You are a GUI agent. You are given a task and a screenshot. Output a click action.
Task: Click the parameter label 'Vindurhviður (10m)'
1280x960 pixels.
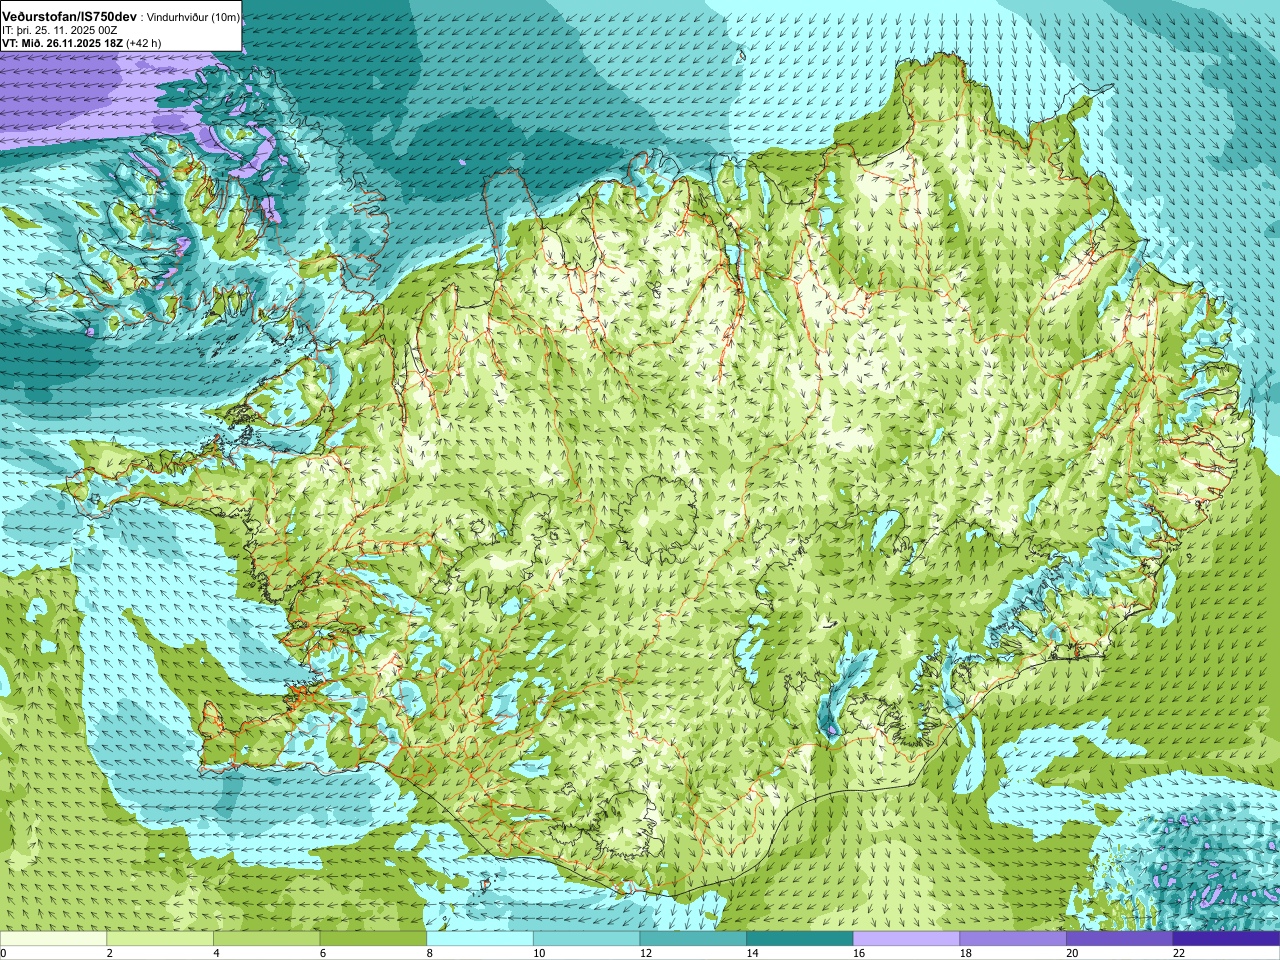coord(193,18)
